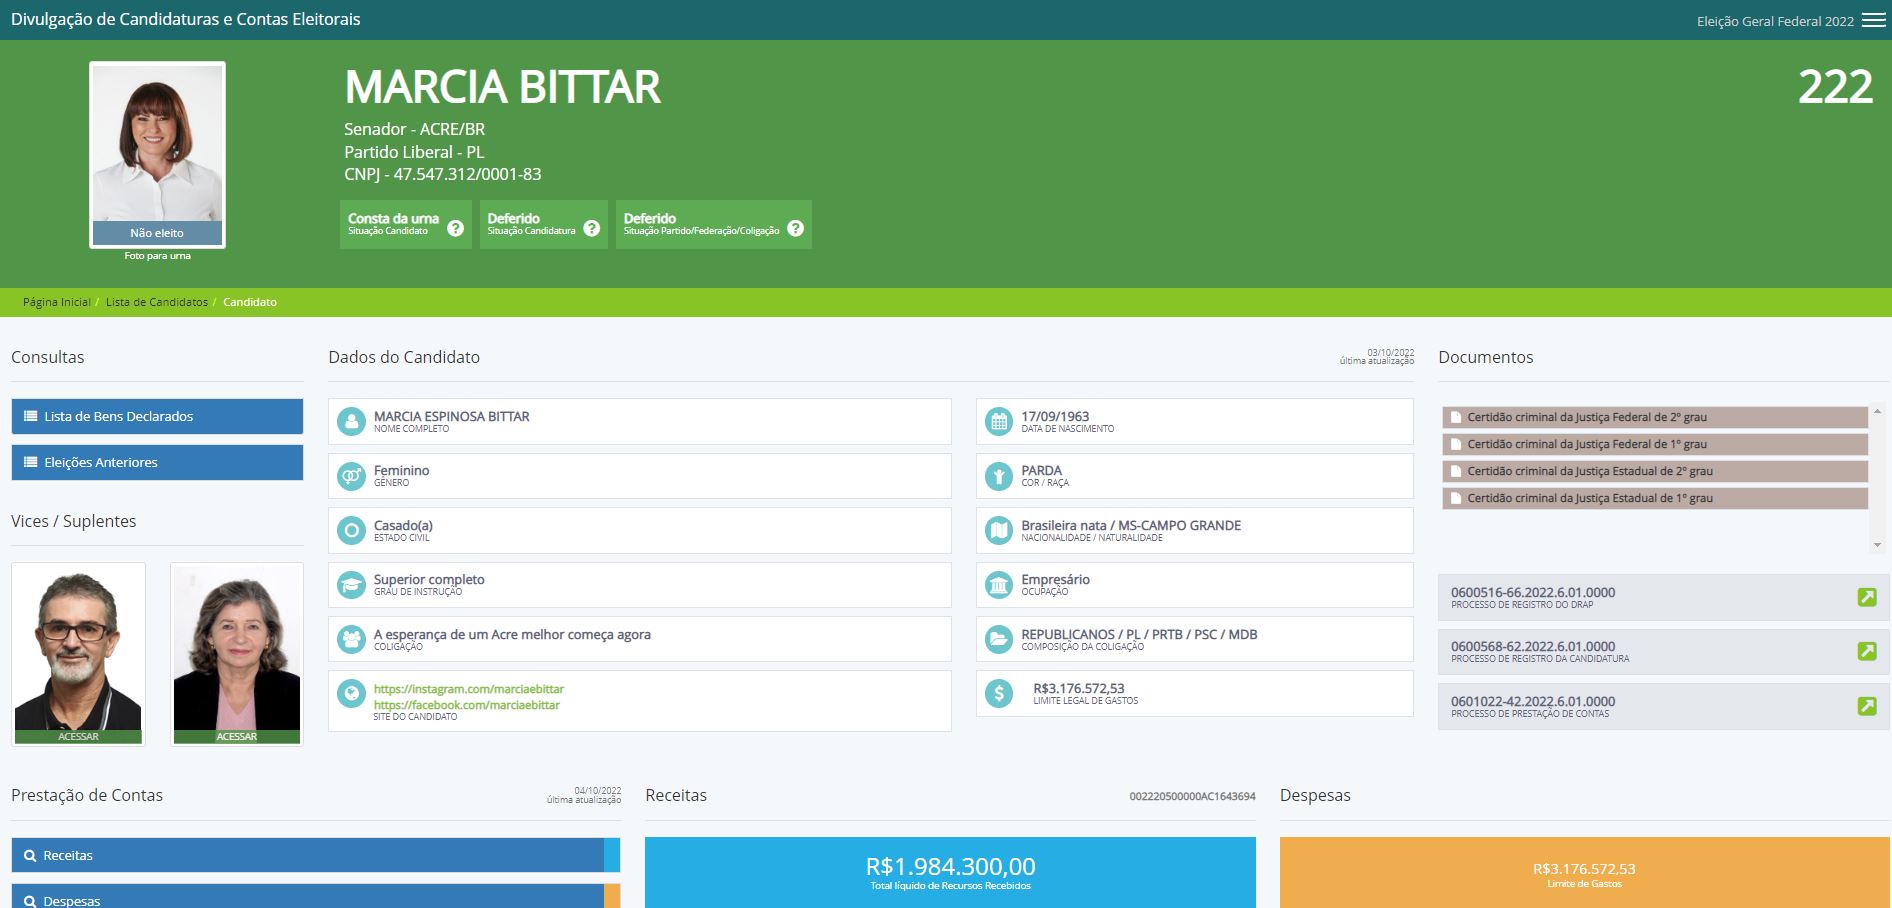This screenshot has width=1892, height=908.
Task: Click the search icon on Receitas button
Action: tap(30, 856)
